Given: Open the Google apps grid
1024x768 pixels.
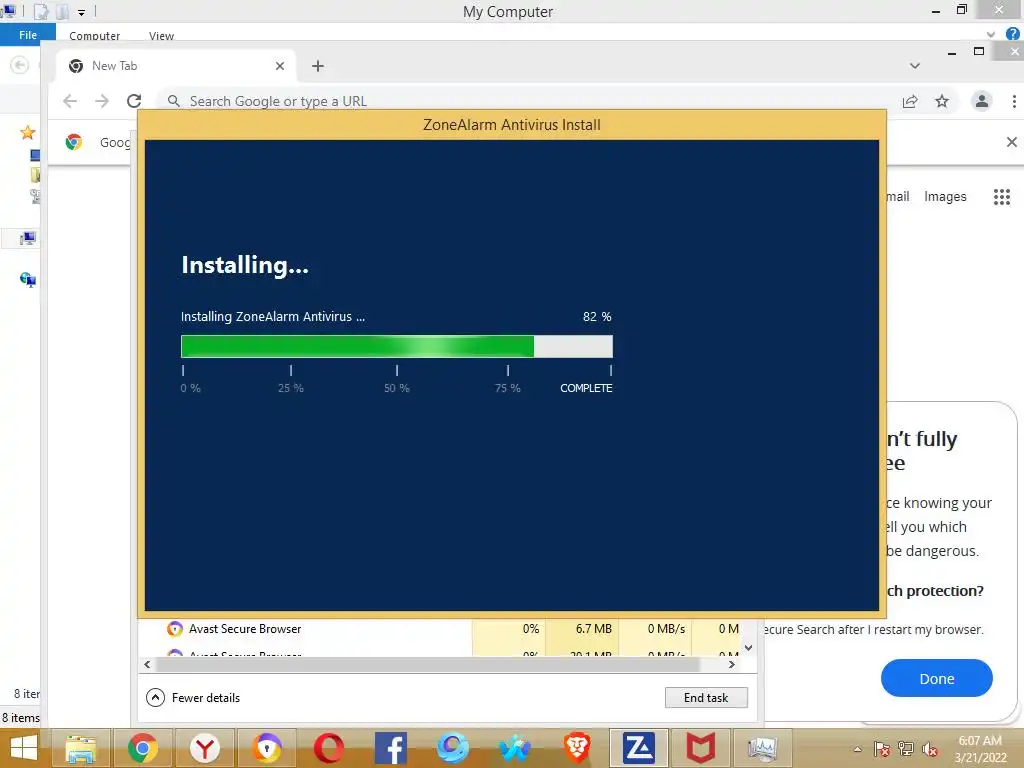Looking at the screenshot, I should click(x=1002, y=197).
